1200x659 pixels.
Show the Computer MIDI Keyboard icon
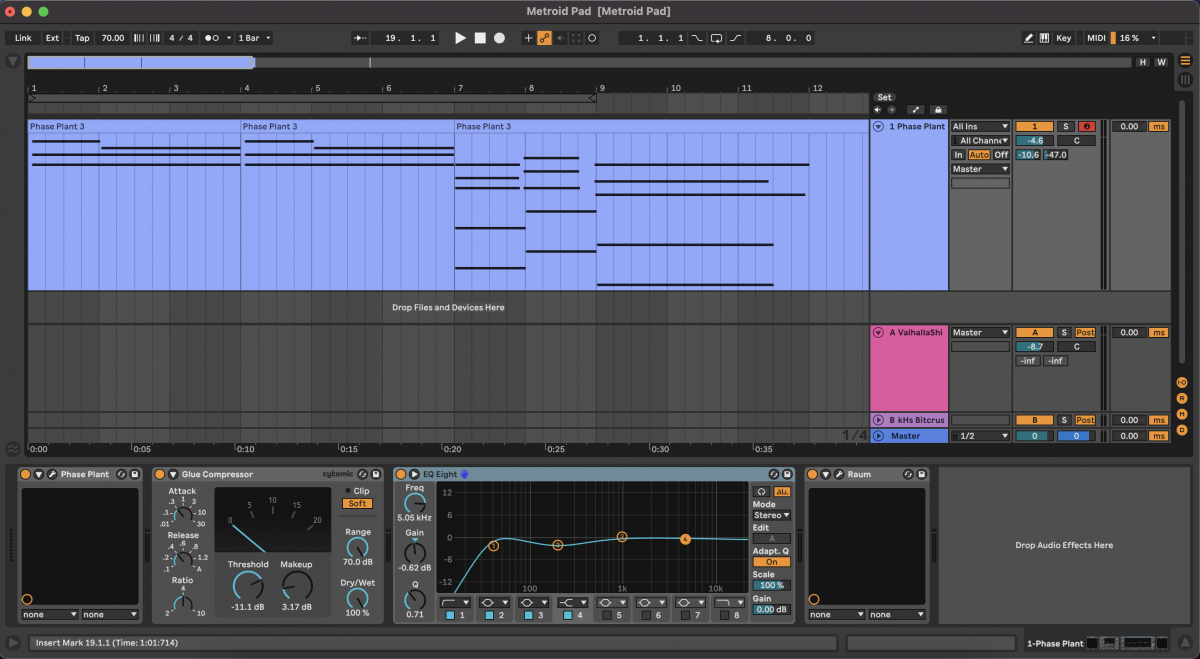pos(1044,38)
